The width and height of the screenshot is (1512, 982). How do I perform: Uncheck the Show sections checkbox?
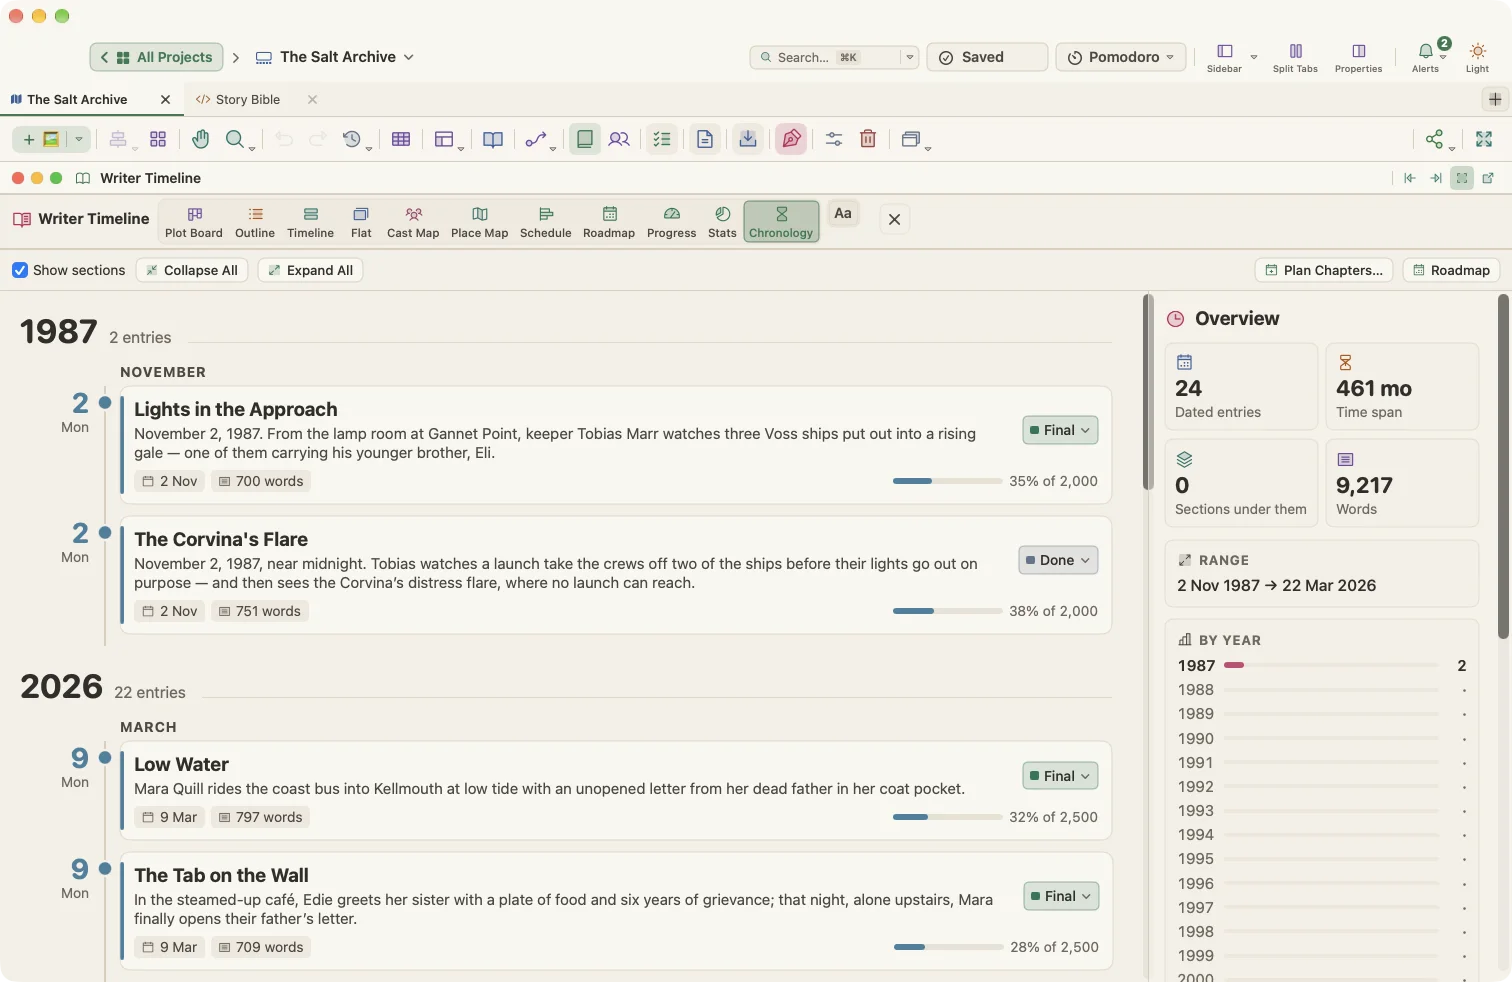point(20,270)
